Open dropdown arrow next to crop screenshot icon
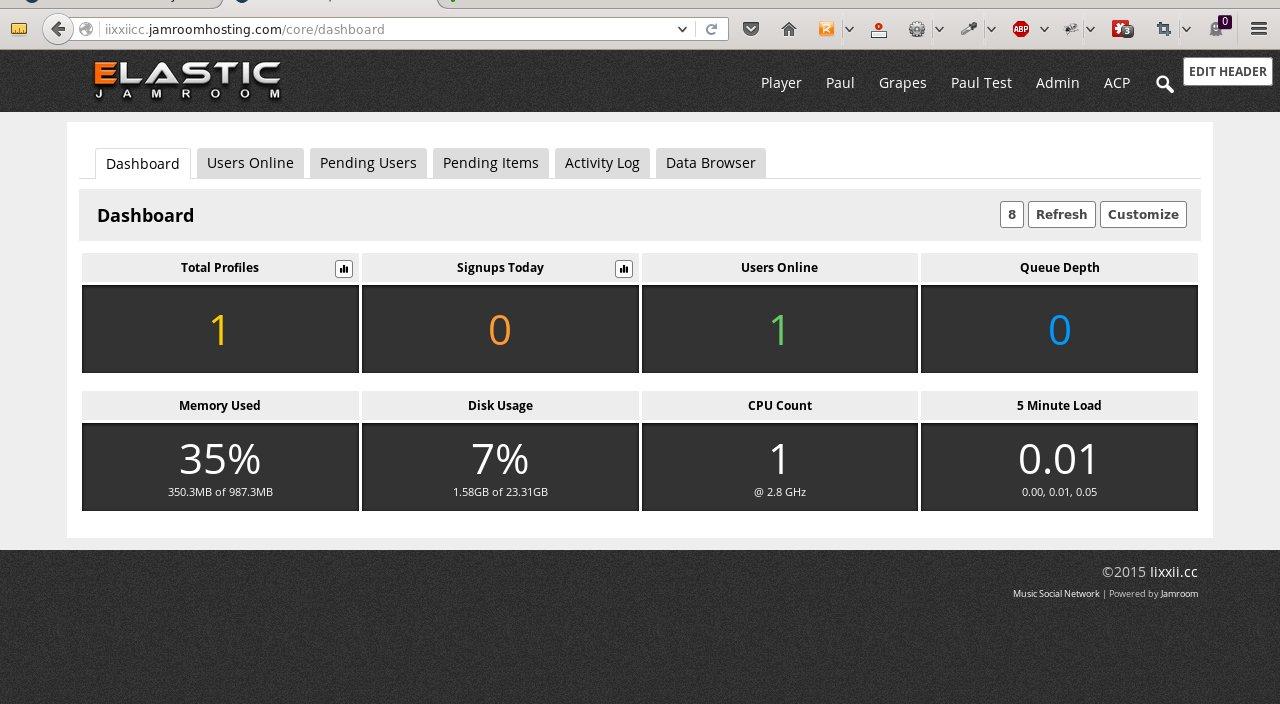1280x704 pixels. pos(1186,29)
